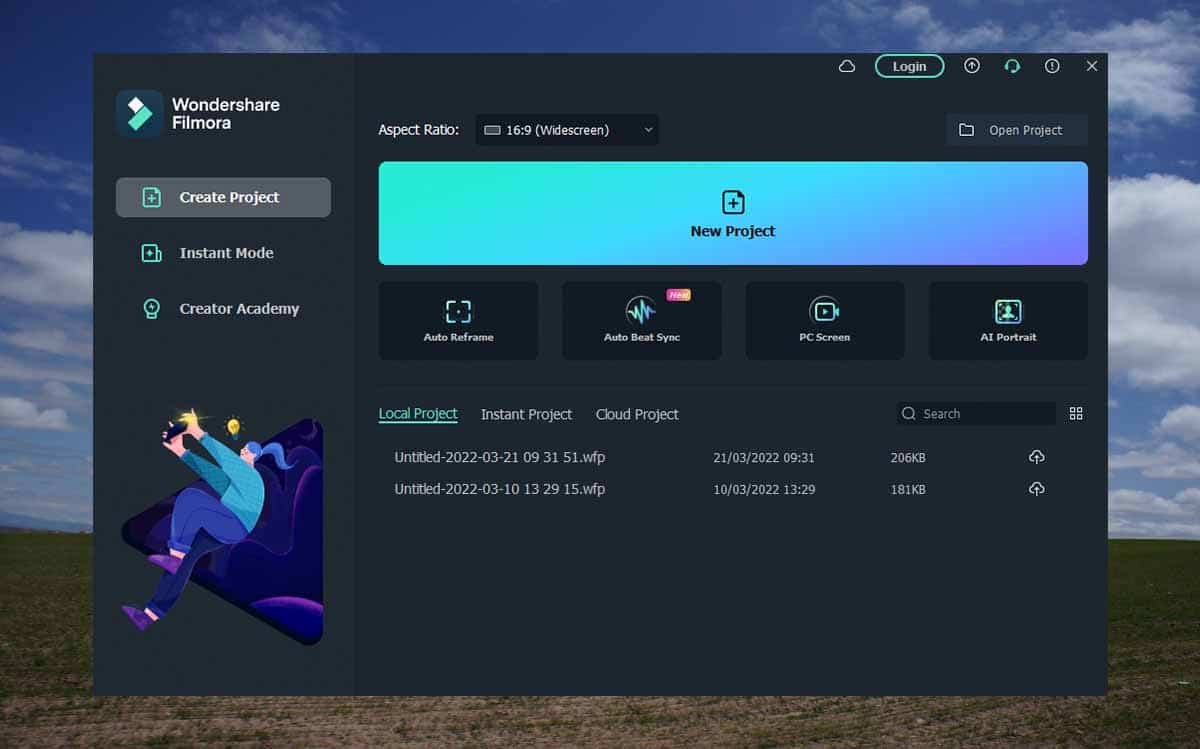Switch to grid view of projects
The image size is (1200, 749).
(1076, 412)
